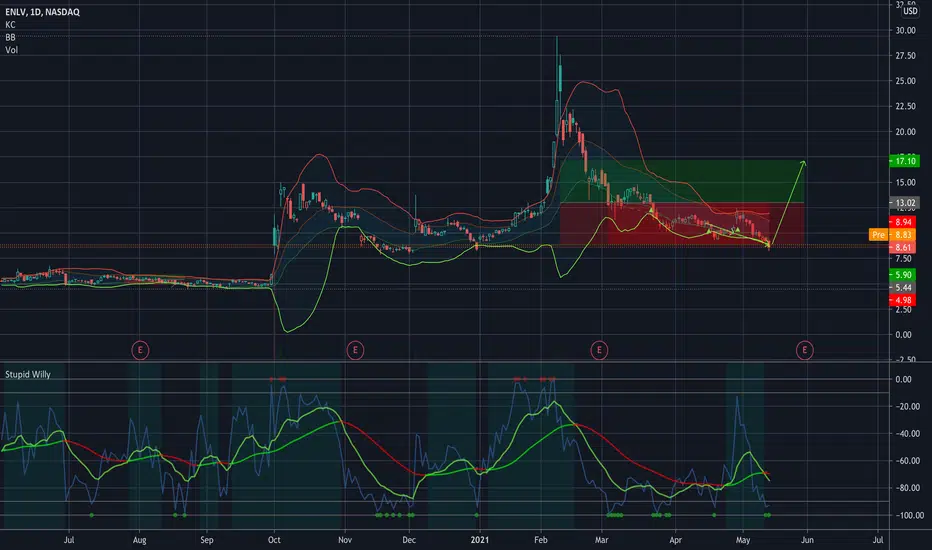Screen dimensions: 932x550
Task: Open the USD currency selector
Action: click(x=910, y=11)
